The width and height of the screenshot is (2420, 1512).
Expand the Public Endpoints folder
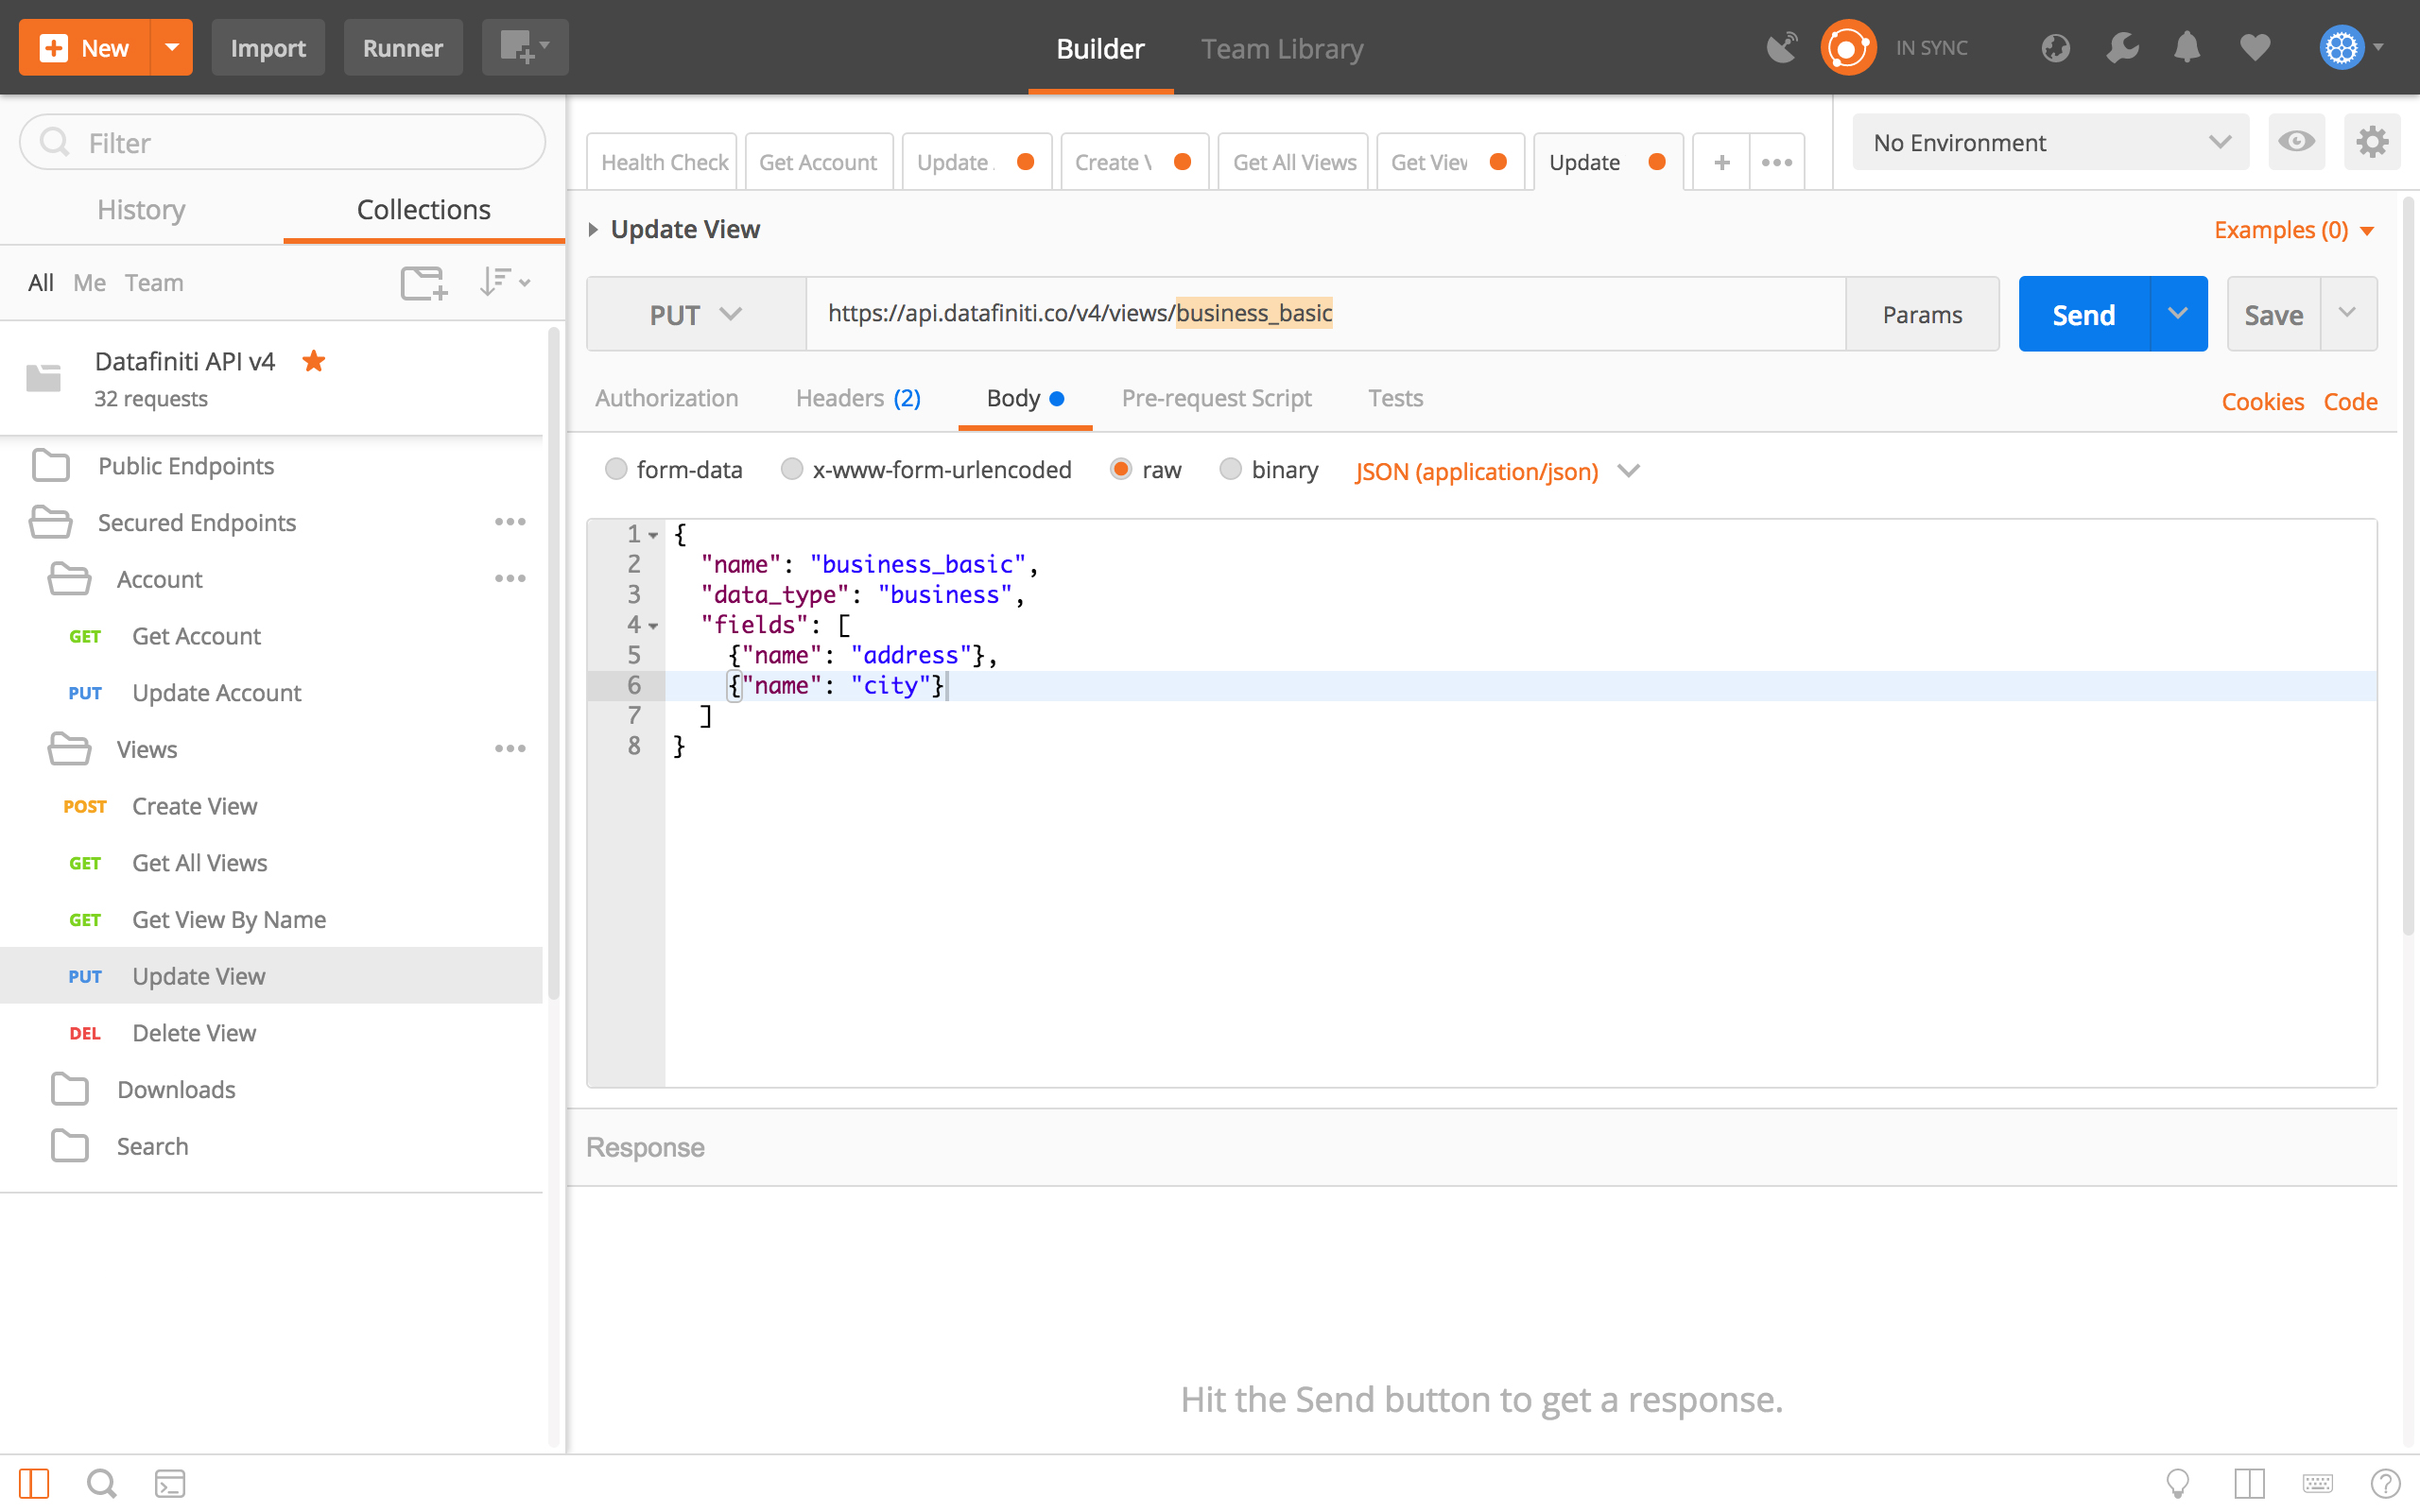point(271,465)
